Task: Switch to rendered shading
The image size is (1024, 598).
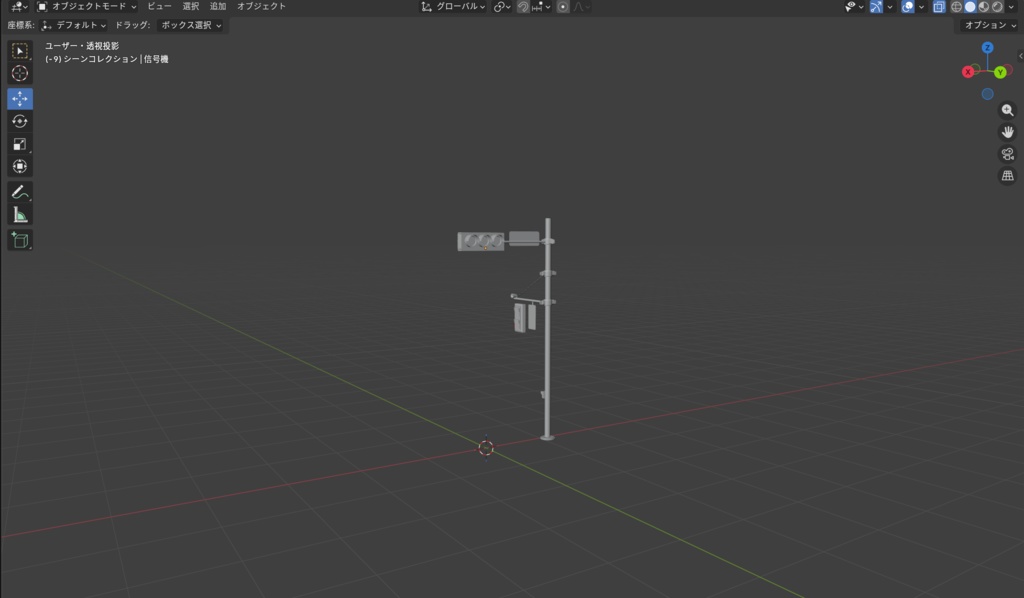Action: pos(997,7)
